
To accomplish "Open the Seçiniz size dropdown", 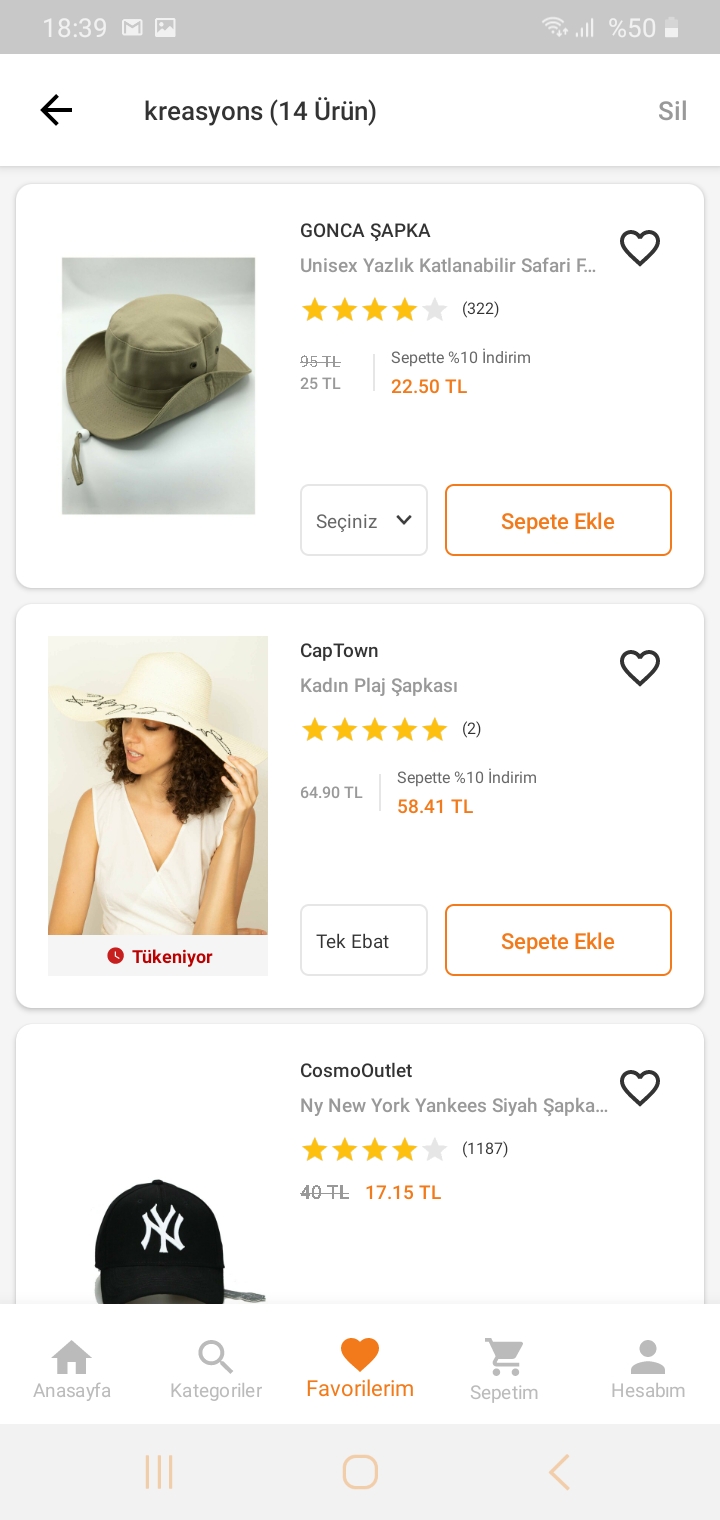I will tap(364, 520).
